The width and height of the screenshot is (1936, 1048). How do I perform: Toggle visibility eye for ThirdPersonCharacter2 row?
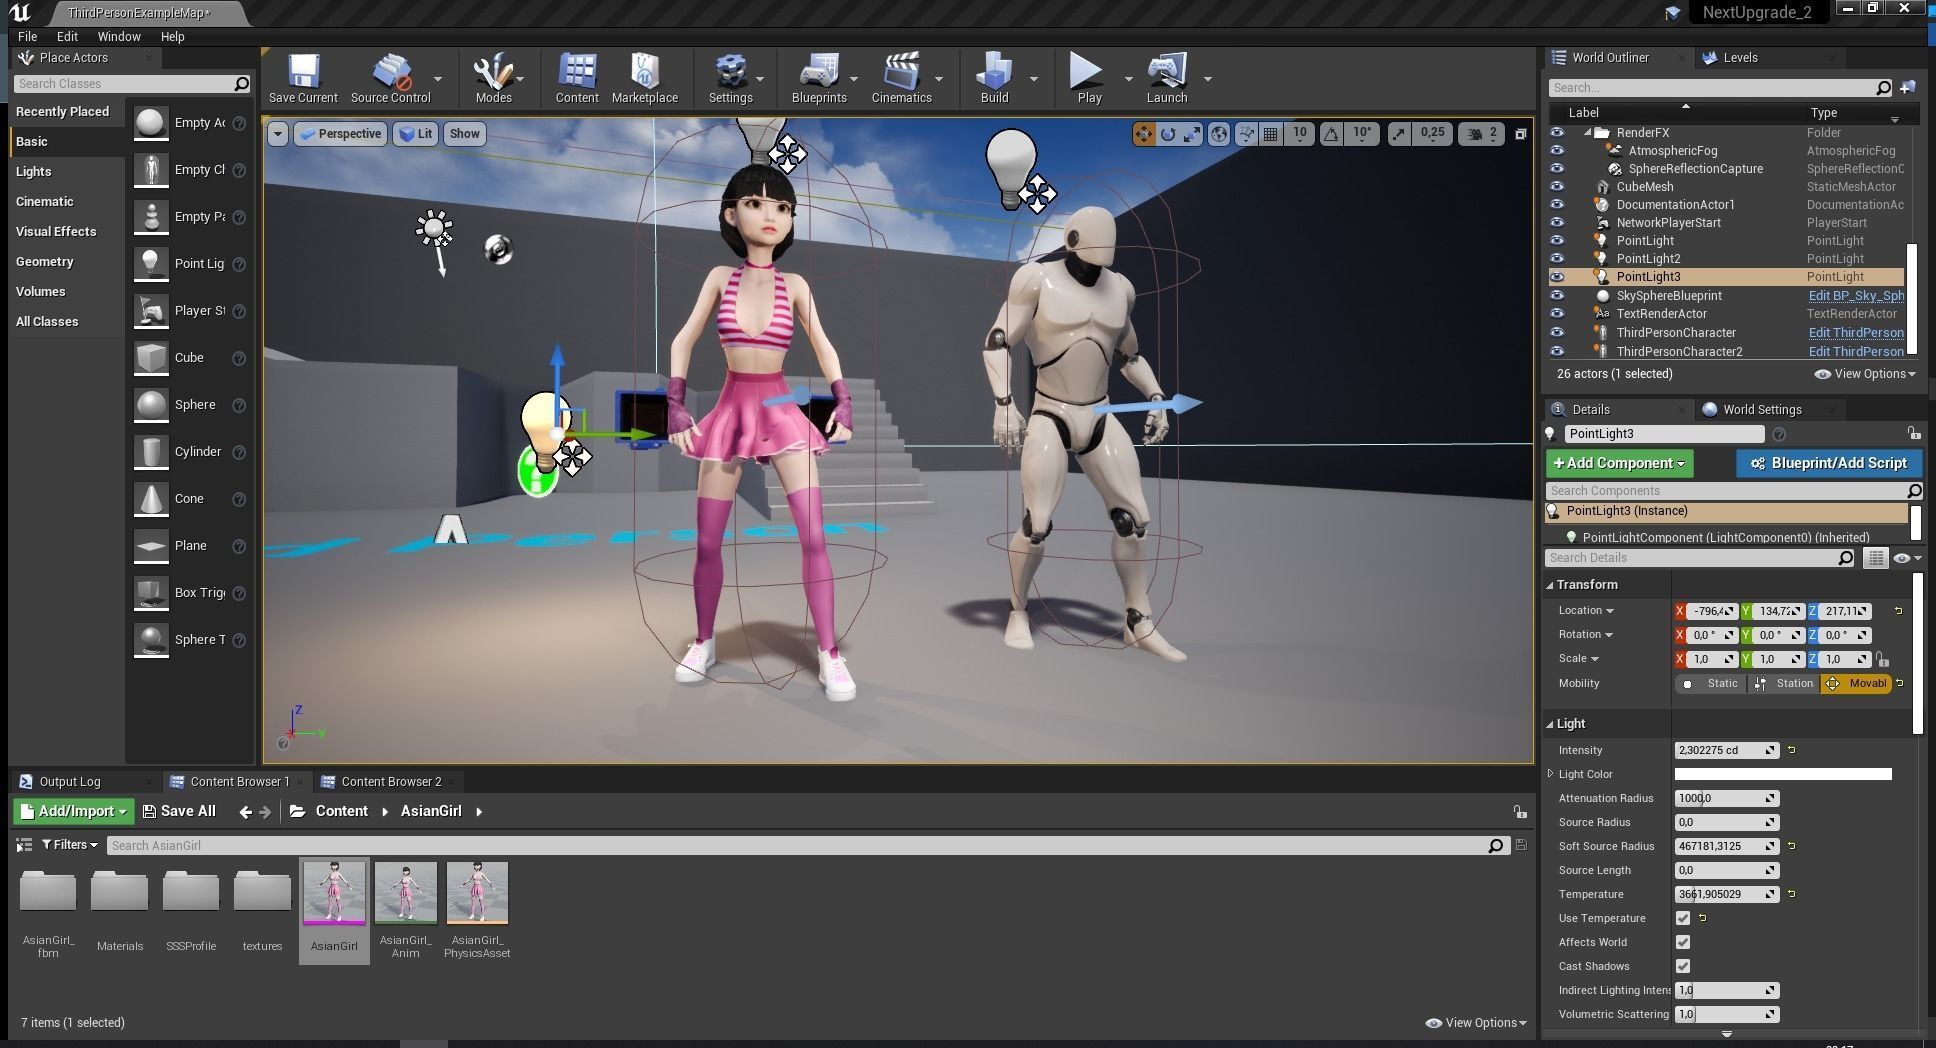(x=1556, y=352)
